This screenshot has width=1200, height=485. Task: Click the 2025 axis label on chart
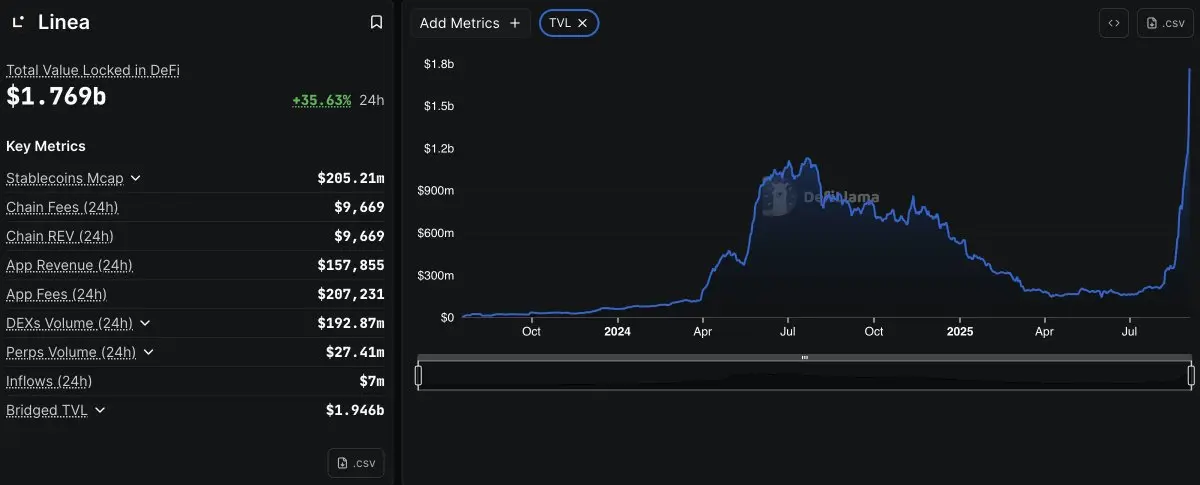(x=959, y=331)
